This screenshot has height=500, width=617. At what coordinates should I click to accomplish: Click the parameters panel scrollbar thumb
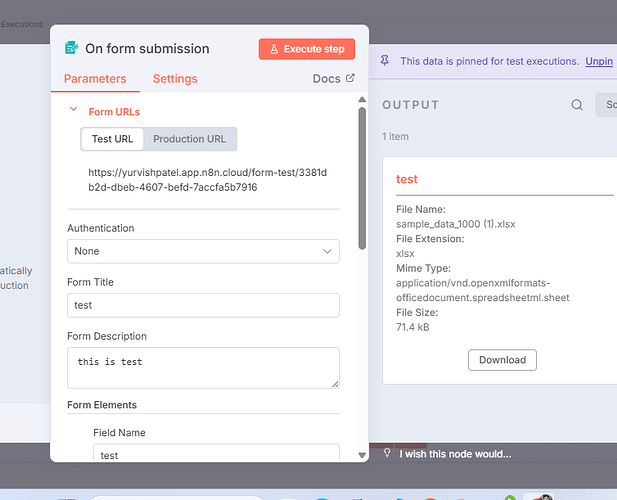pos(362,180)
